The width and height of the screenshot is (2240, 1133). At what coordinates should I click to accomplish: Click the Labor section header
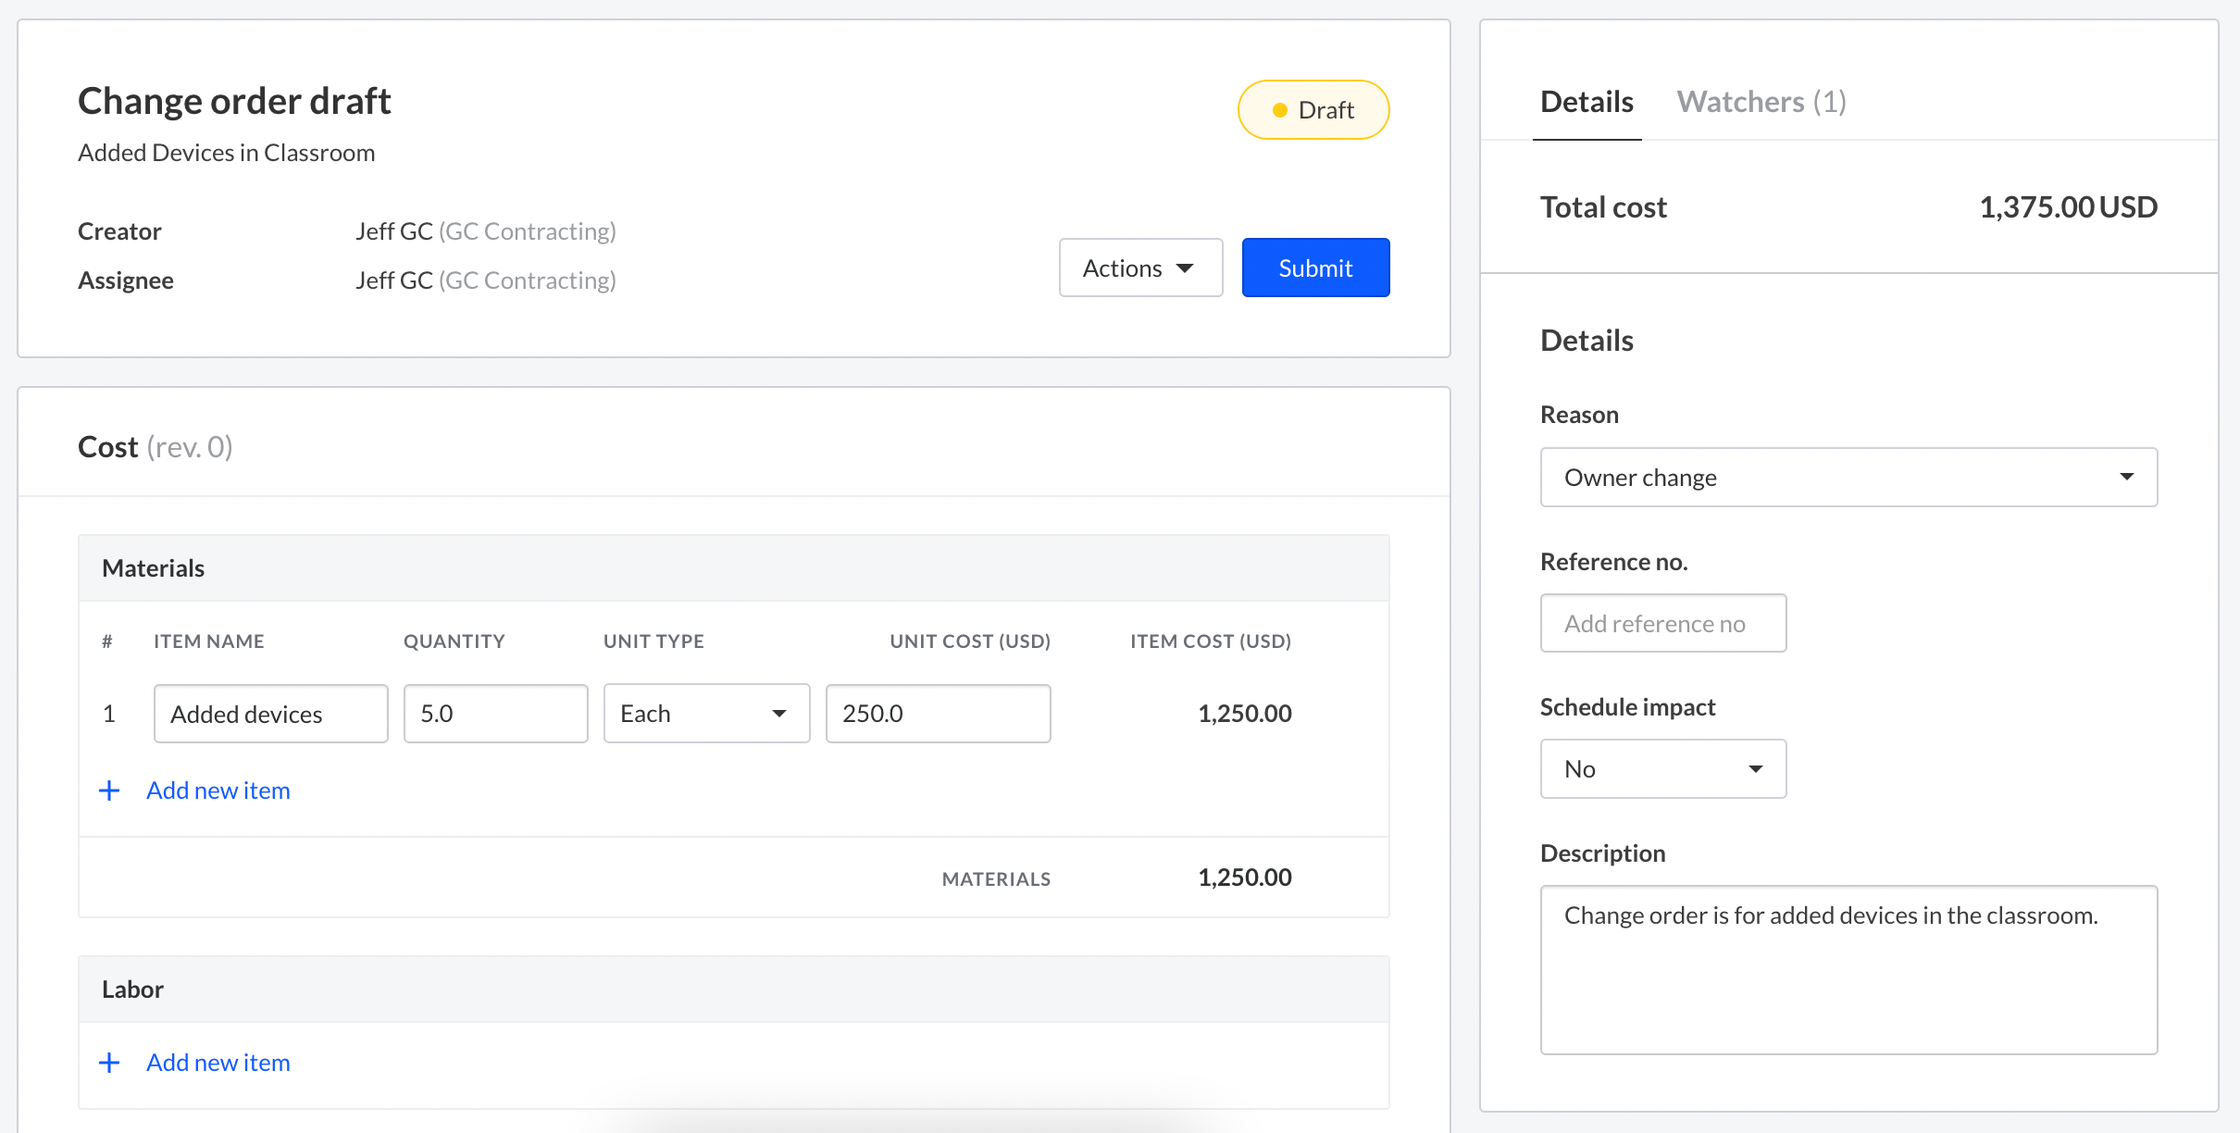coord(133,989)
